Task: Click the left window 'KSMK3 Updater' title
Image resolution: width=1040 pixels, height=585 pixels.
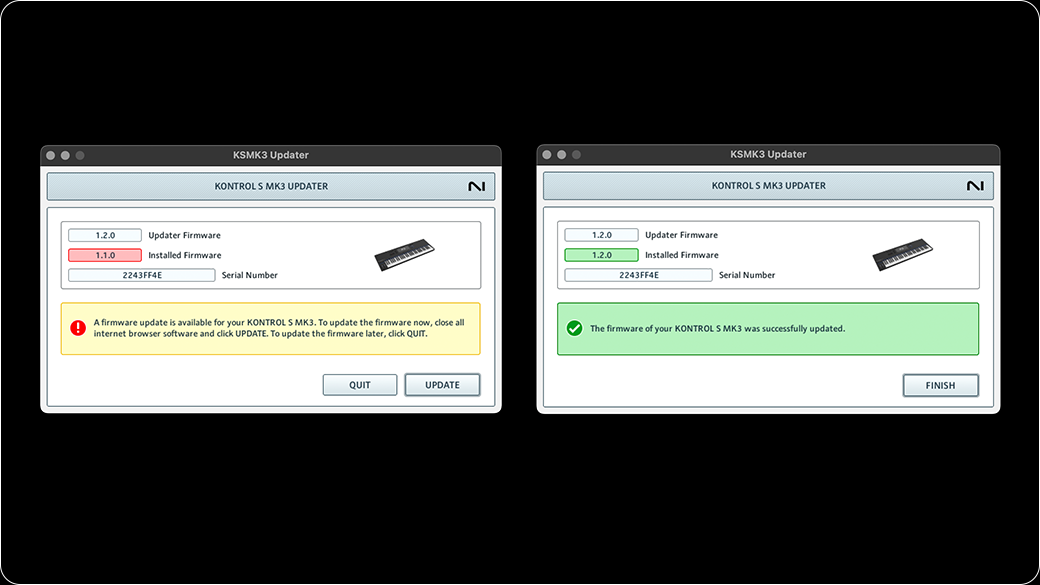Action: point(271,155)
